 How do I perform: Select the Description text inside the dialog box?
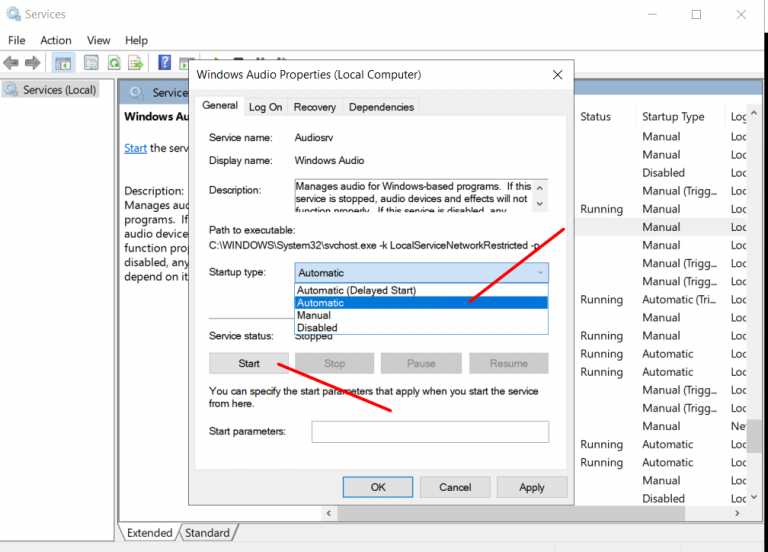coord(413,199)
